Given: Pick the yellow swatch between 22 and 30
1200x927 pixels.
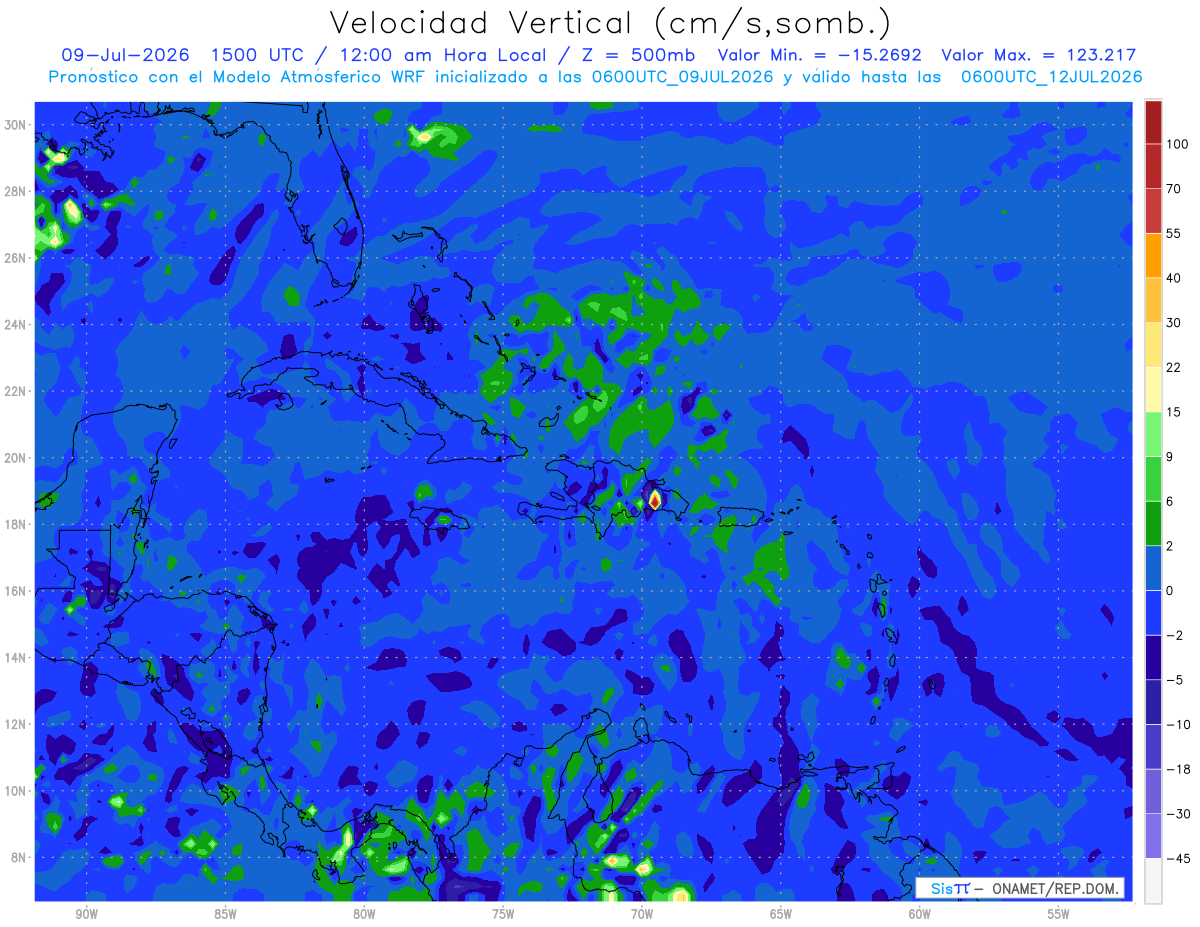Looking at the screenshot, I should [x=1153, y=344].
